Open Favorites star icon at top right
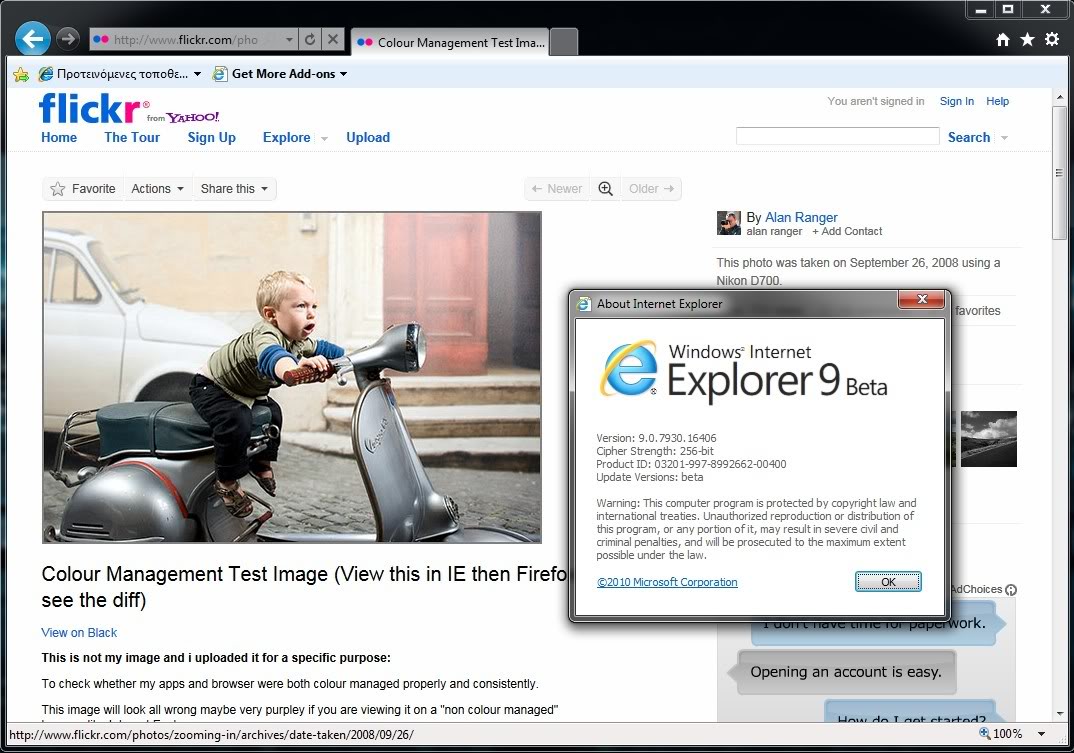Screen dimensions: 1074x753 point(1027,40)
